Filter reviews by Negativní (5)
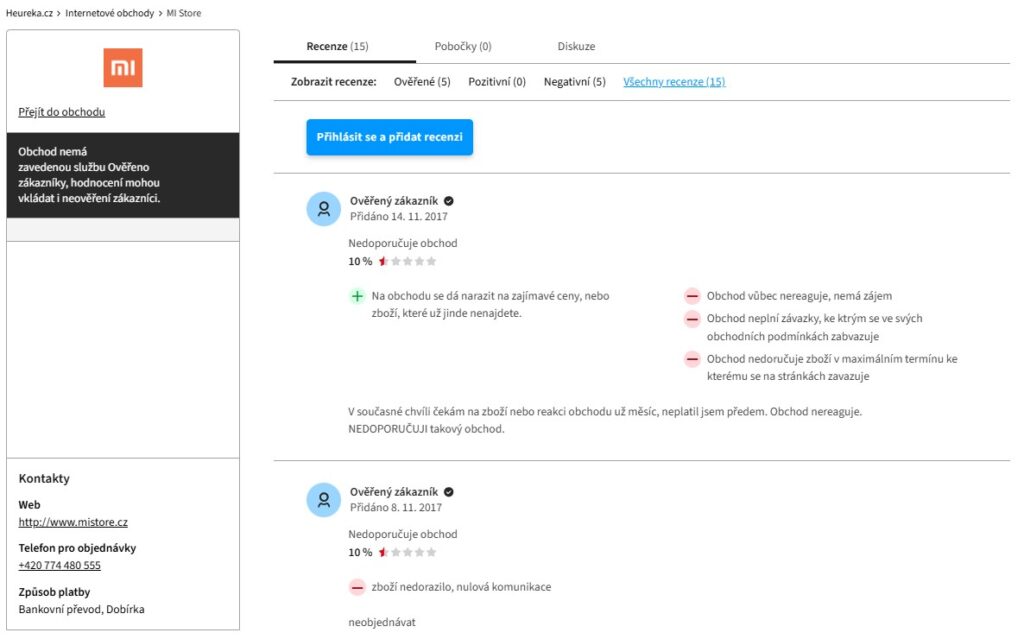 pyautogui.click(x=574, y=82)
